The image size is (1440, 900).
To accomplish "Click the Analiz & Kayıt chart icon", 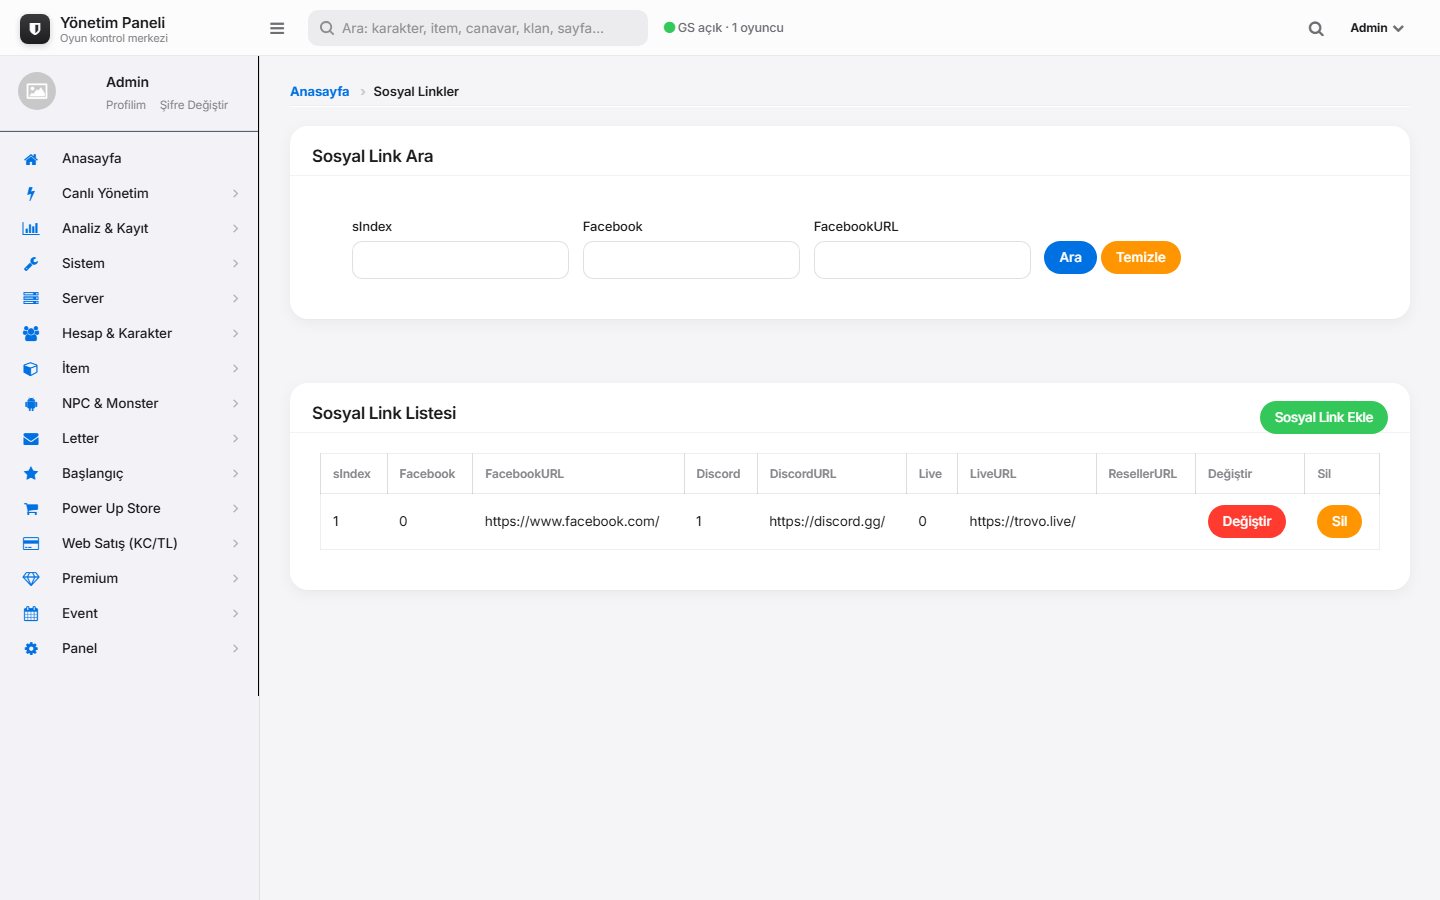I will pyautogui.click(x=31, y=229).
